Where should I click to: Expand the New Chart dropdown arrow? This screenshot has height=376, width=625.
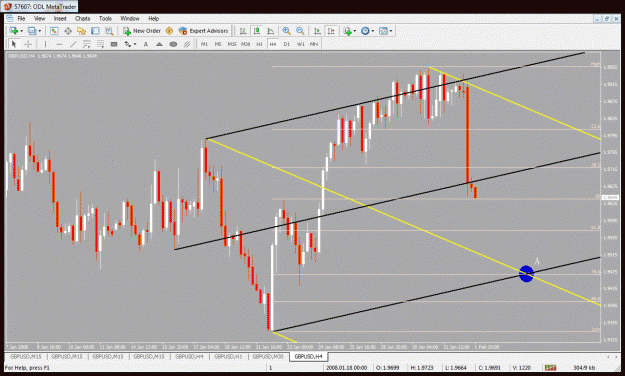pyautogui.click(x=22, y=31)
